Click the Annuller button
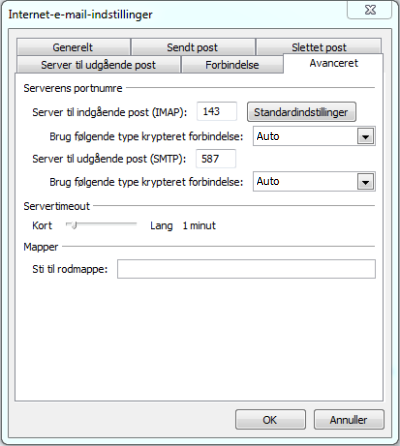 [x=349, y=420]
